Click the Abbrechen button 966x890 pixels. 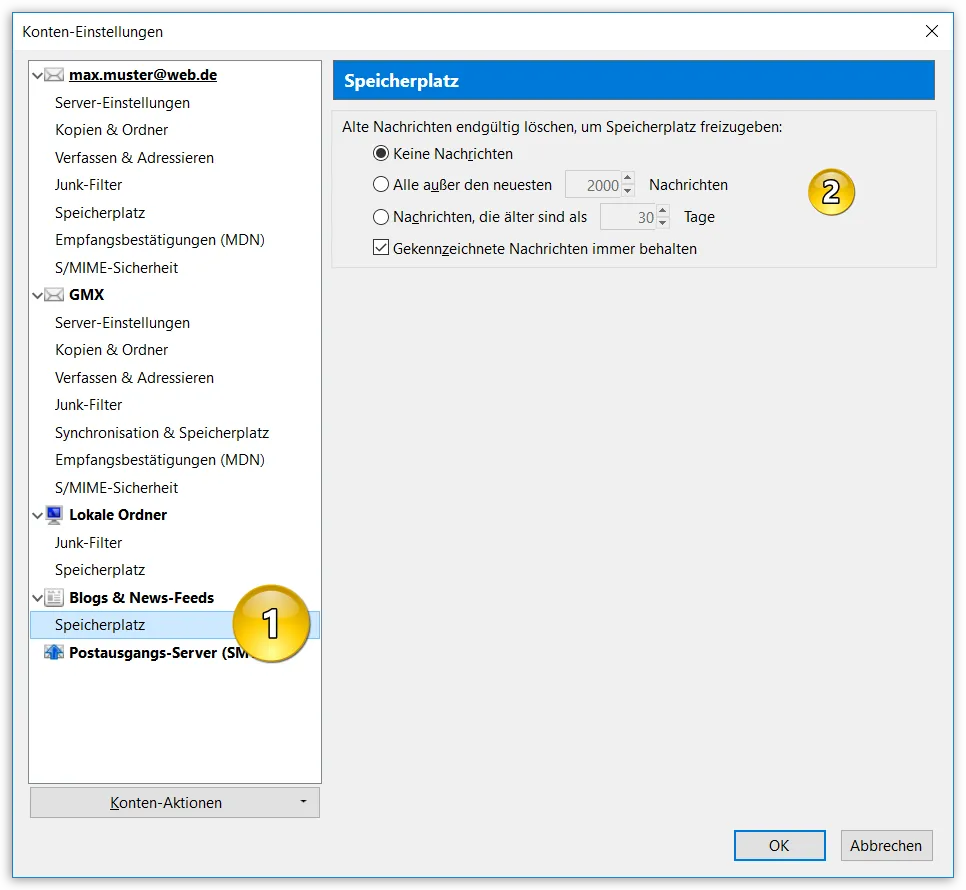pyautogui.click(x=886, y=846)
